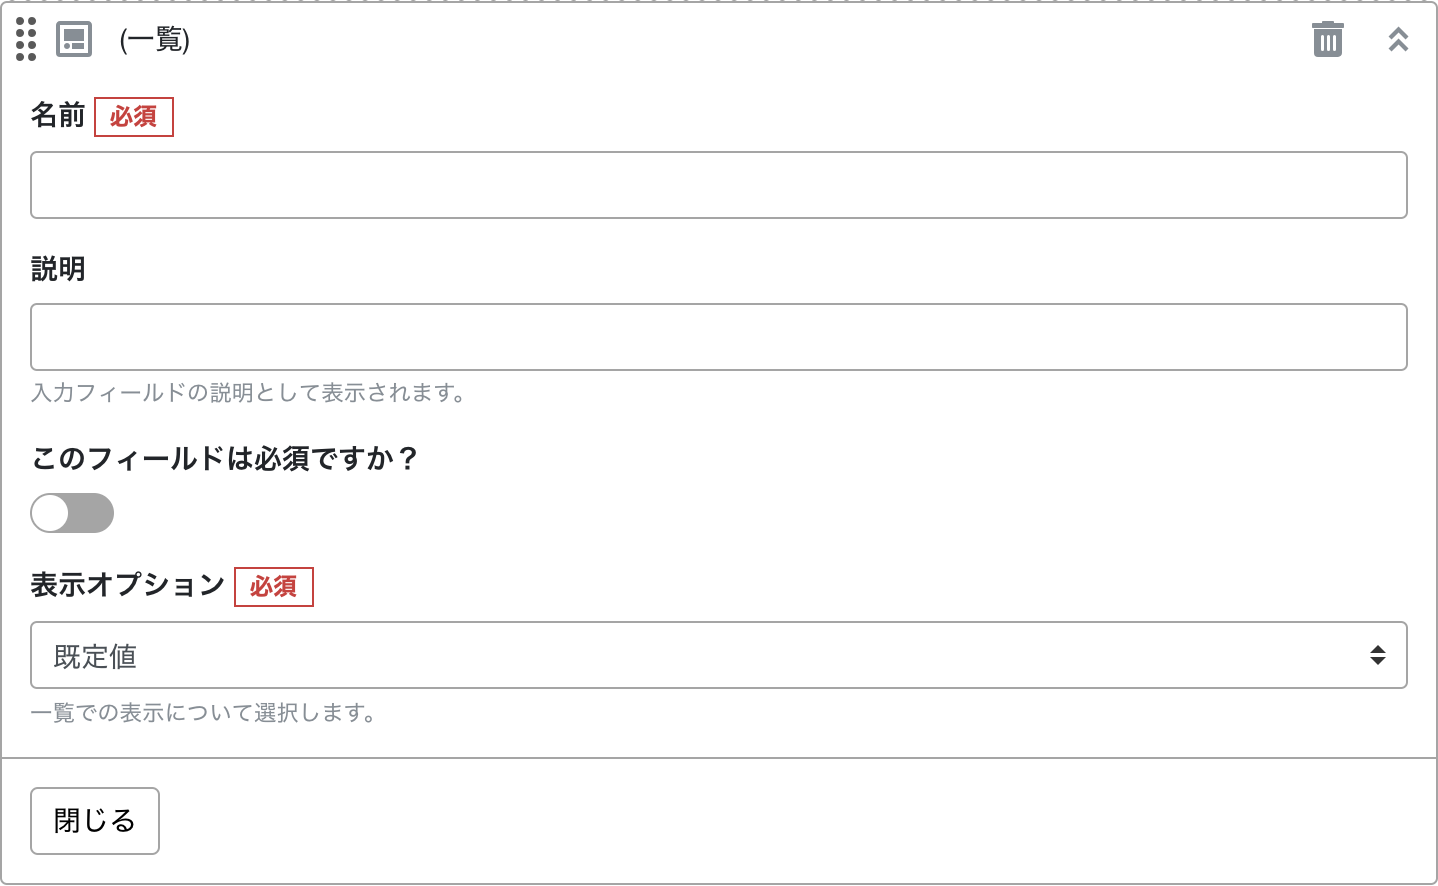Click the up-down arrows in the 既定値 select

1377,655
